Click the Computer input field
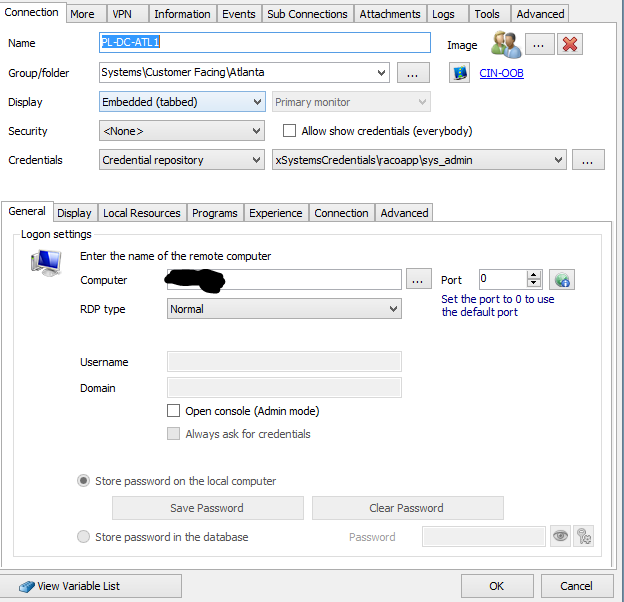 pos(284,280)
